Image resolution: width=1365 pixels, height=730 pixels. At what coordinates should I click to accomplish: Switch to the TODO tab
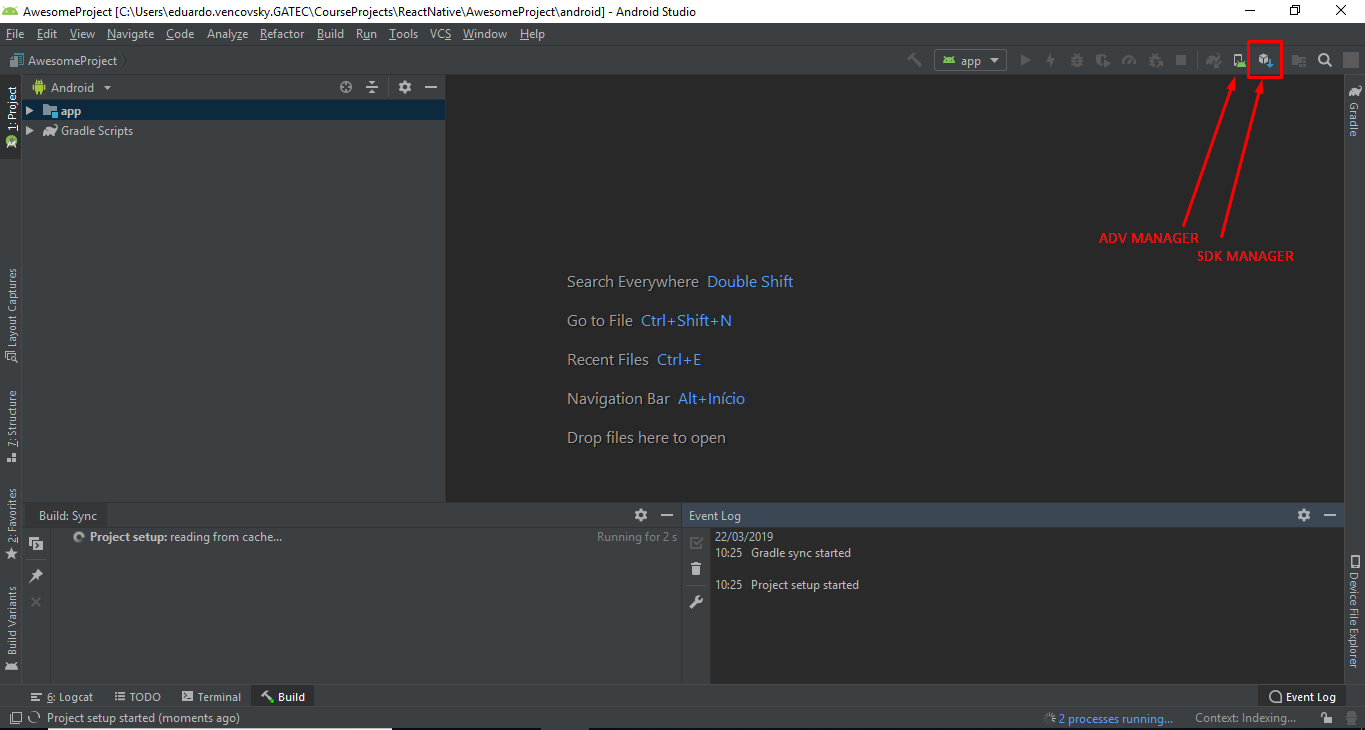pyautogui.click(x=138, y=697)
